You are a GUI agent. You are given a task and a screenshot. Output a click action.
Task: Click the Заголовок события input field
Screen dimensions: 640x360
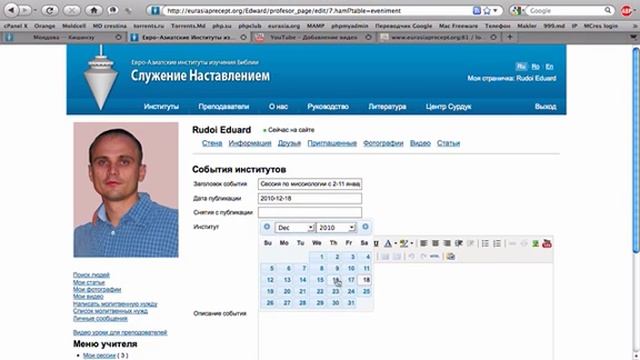pyautogui.click(x=310, y=184)
